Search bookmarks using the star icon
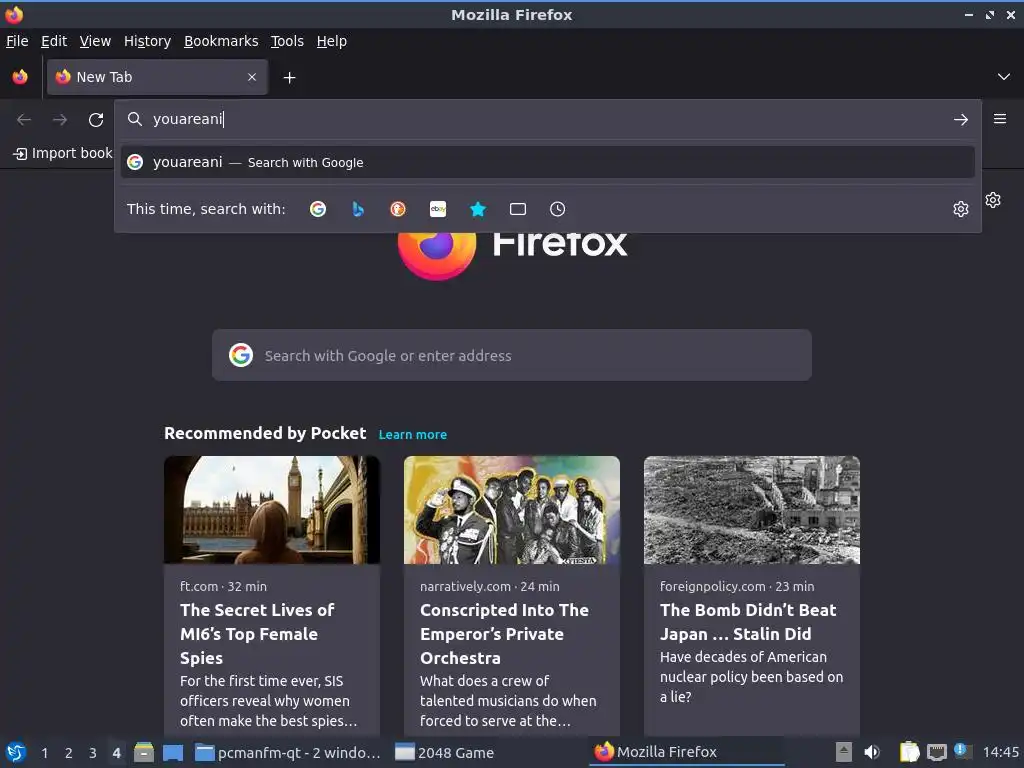The height and width of the screenshot is (768, 1024). pyautogui.click(x=478, y=209)
